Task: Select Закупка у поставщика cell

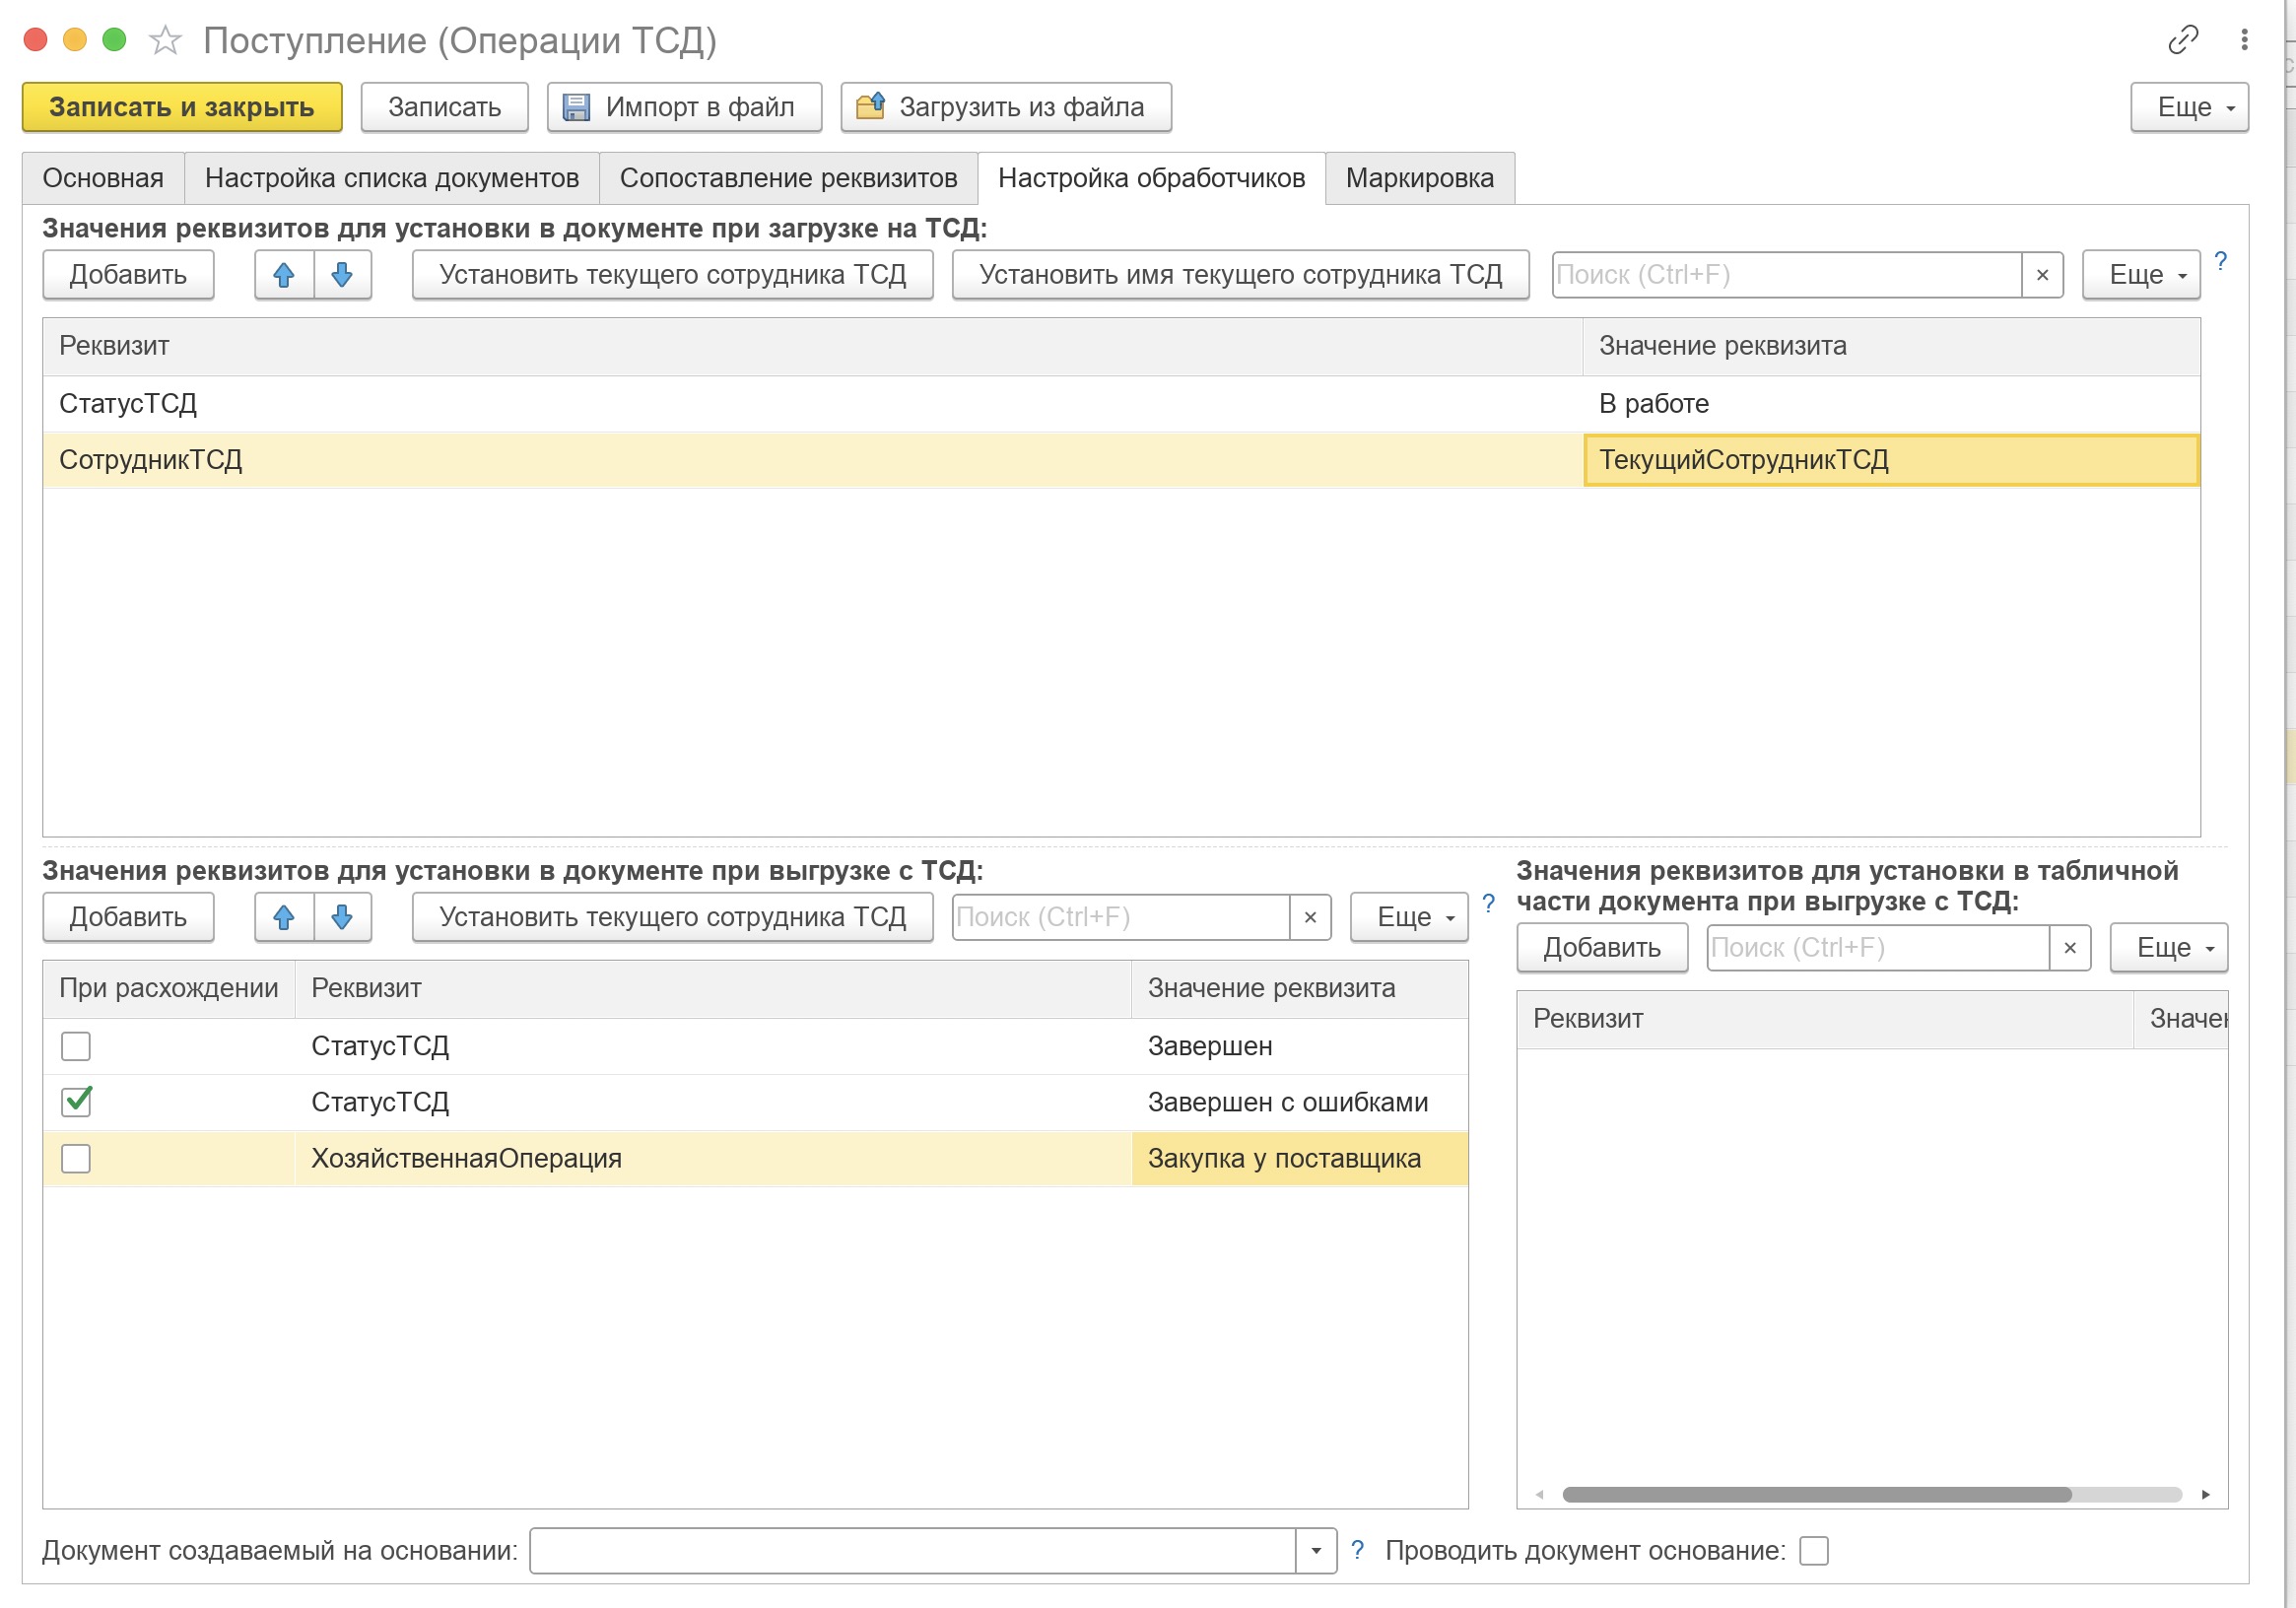Action: click(x=1299, y=1158)
